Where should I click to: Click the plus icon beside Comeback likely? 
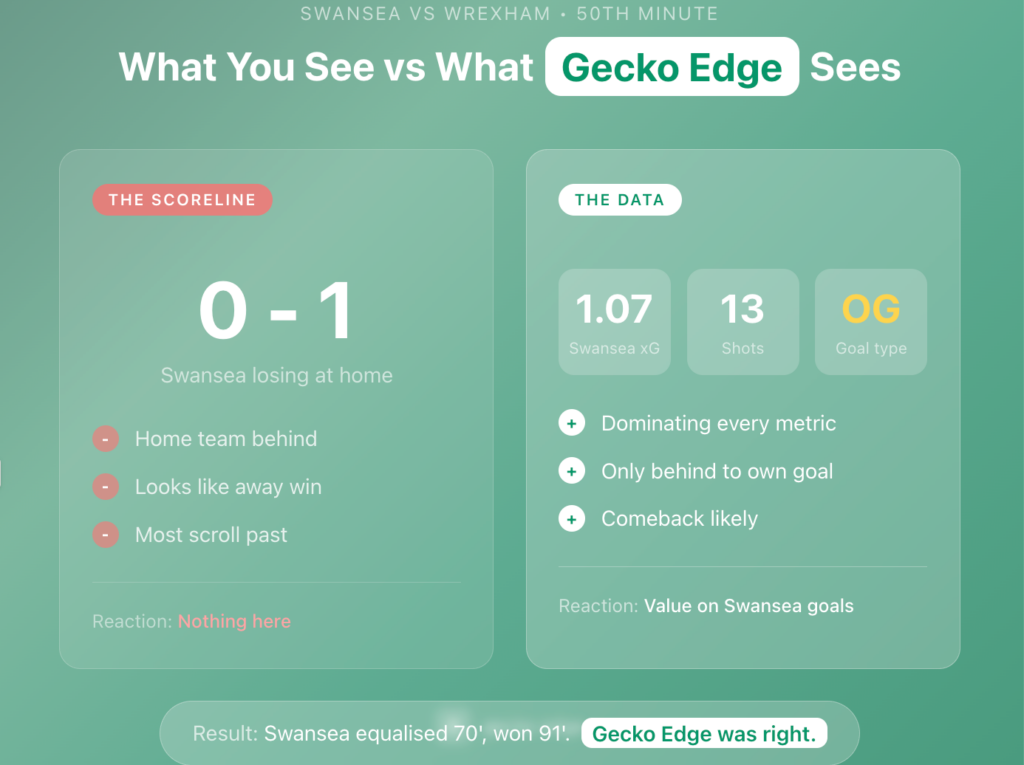[571, 519]
